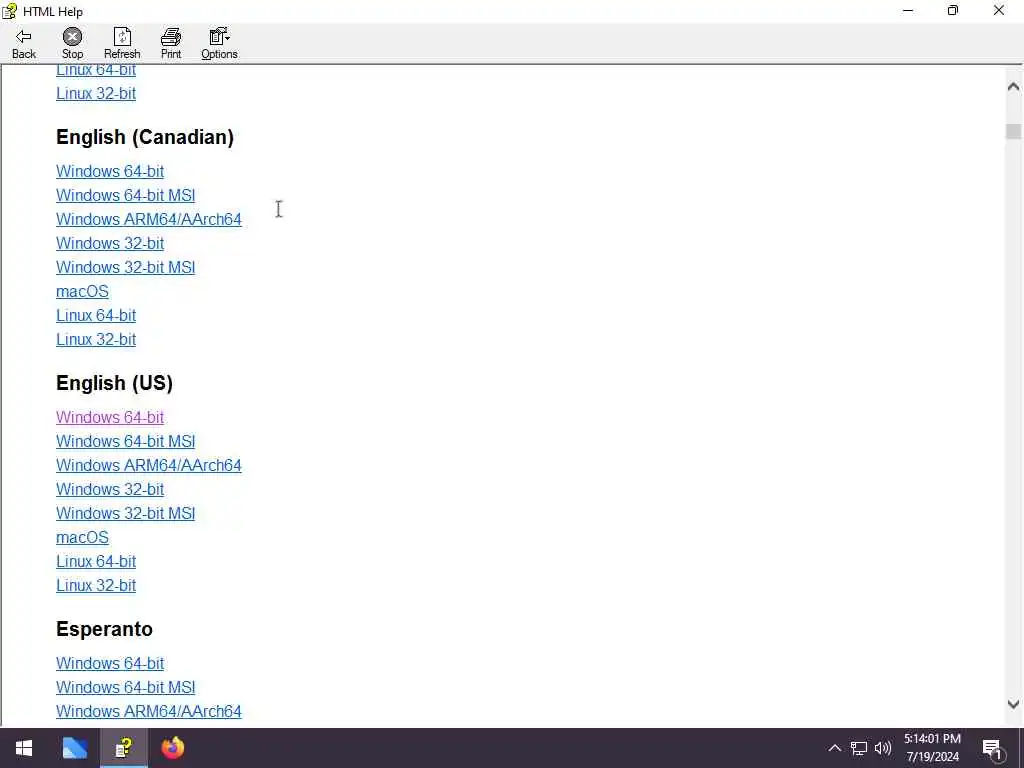Open English (Canadian) macOS link
The image size is (1024, 768).
pos(82,291)
